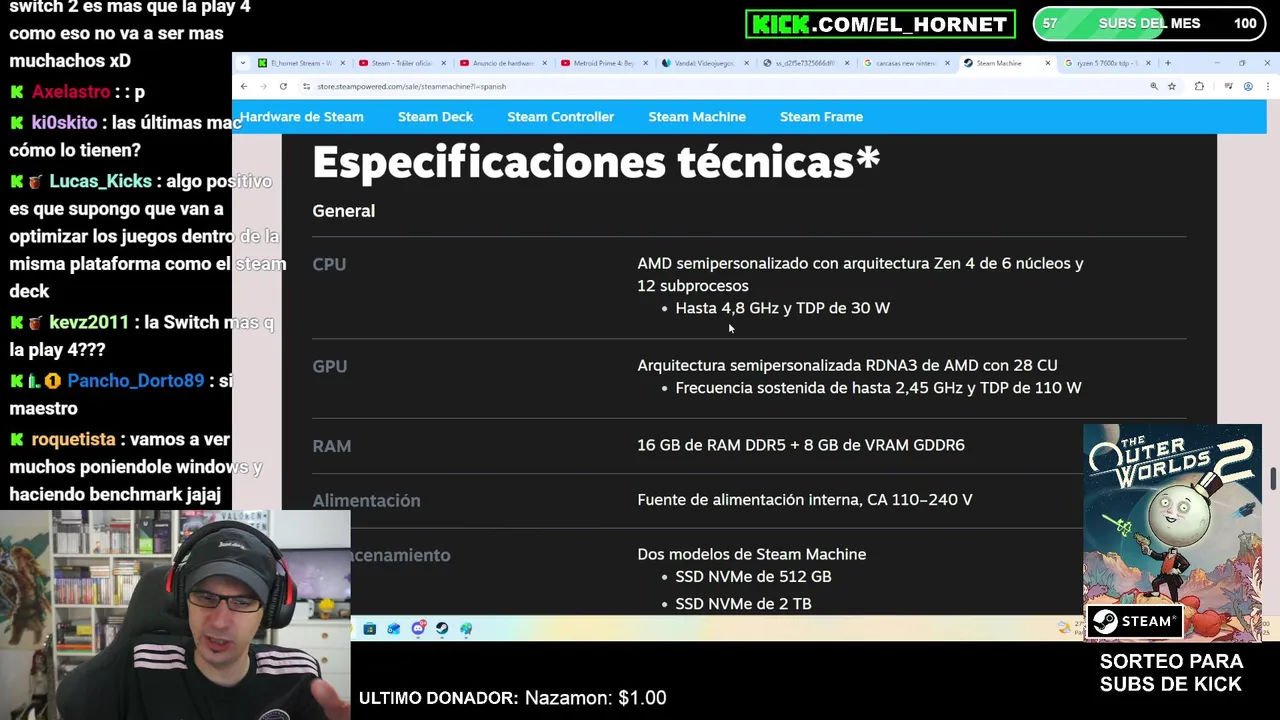Click 'Frecuencia sostenida de hasta 2,45 GHz' bullet

point(878,388)
